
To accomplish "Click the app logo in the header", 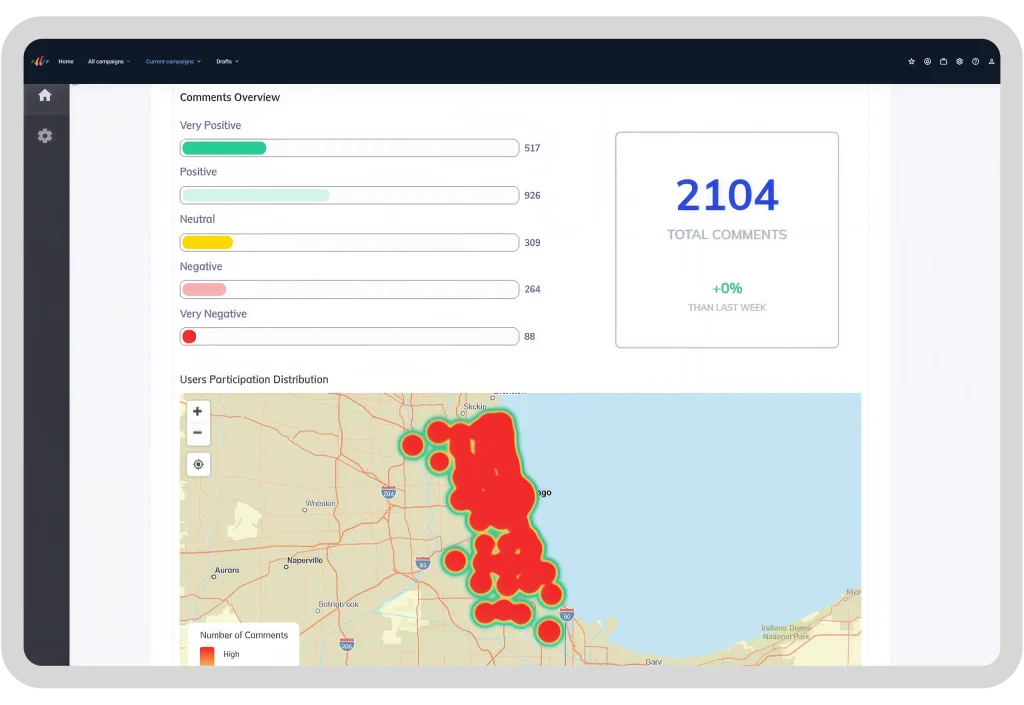I will click(x=40, y=61).
